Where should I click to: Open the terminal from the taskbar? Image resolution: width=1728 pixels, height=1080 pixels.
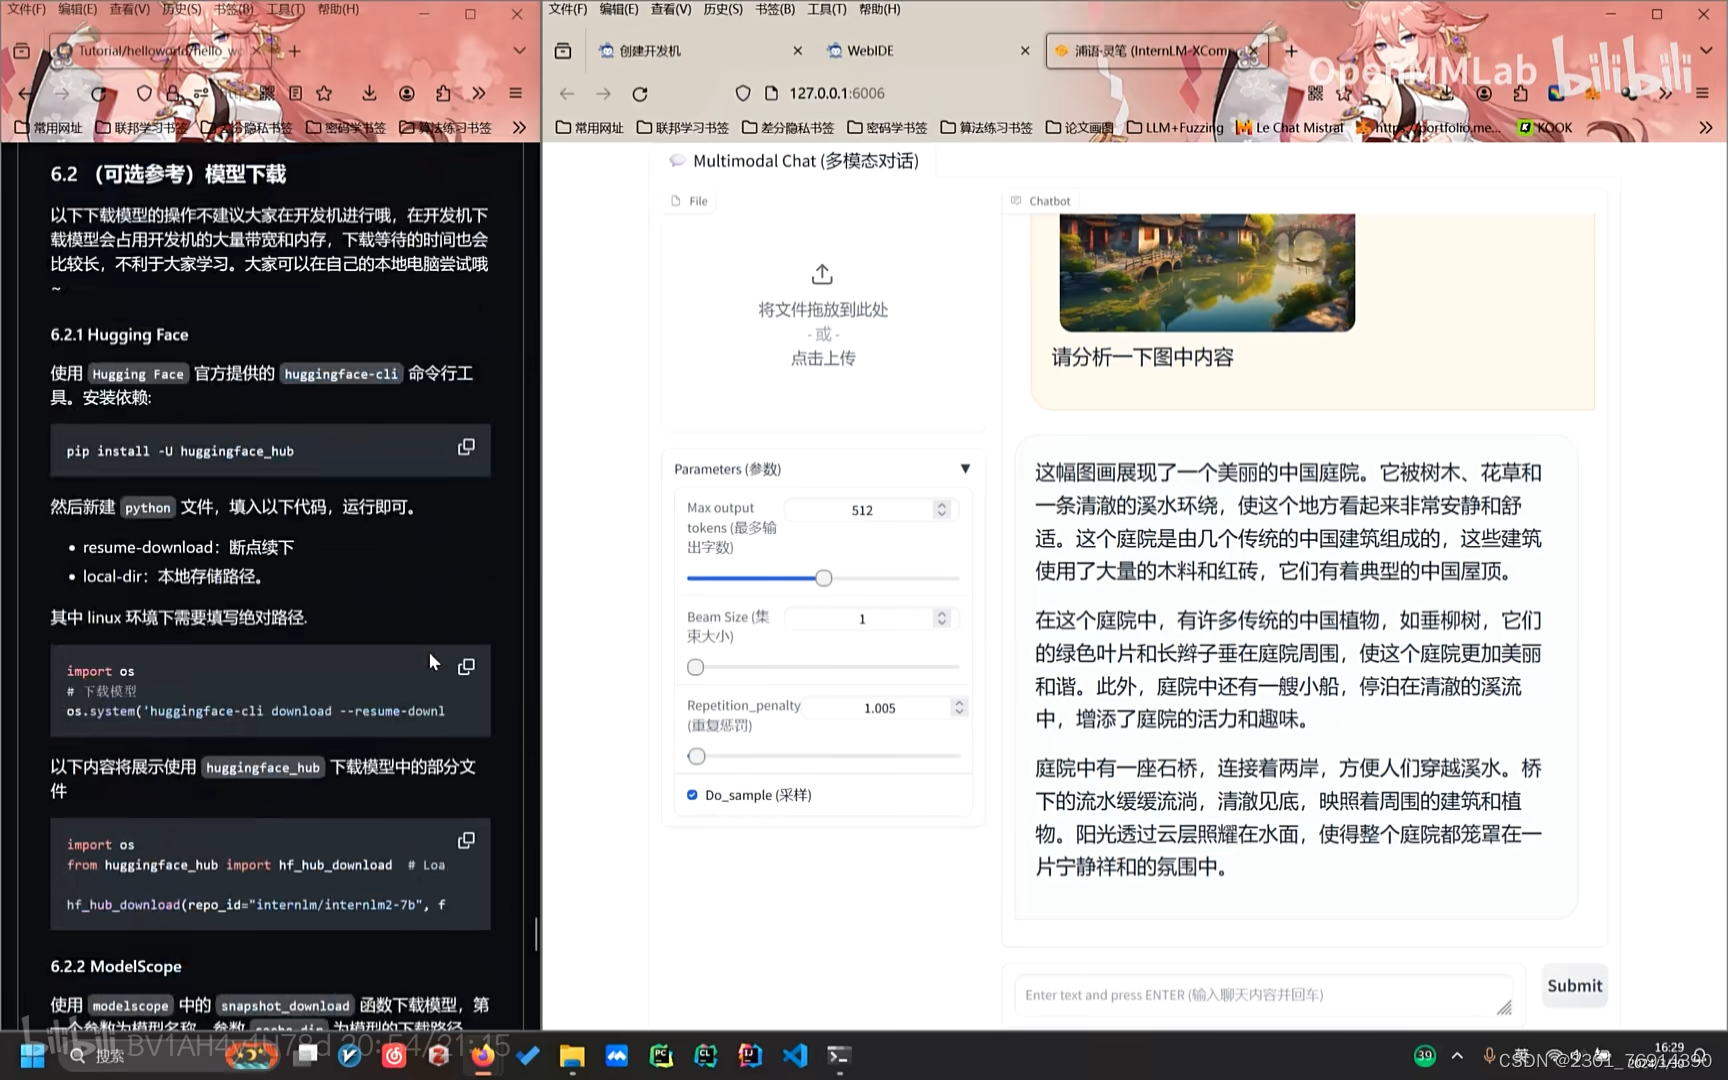coord(839,1055)
